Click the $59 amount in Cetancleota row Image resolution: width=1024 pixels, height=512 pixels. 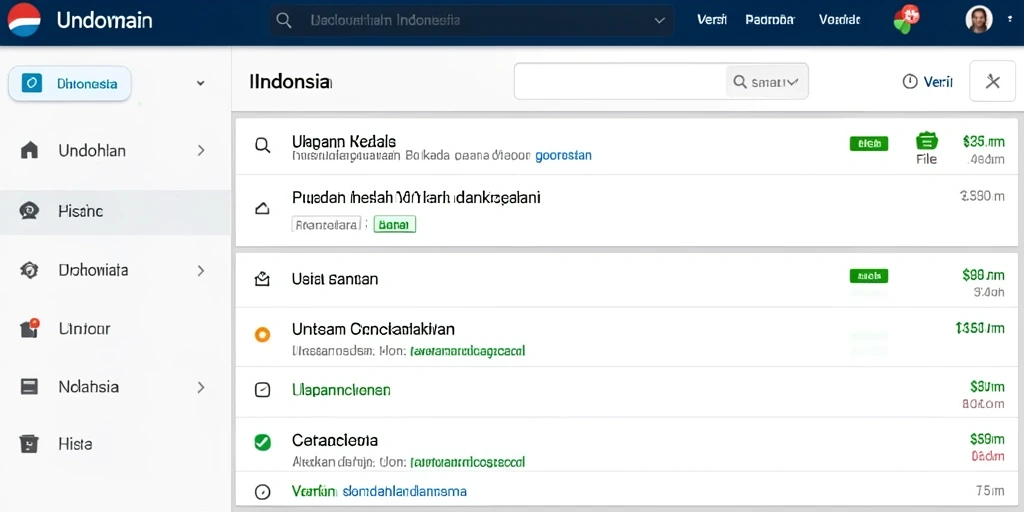987,439
